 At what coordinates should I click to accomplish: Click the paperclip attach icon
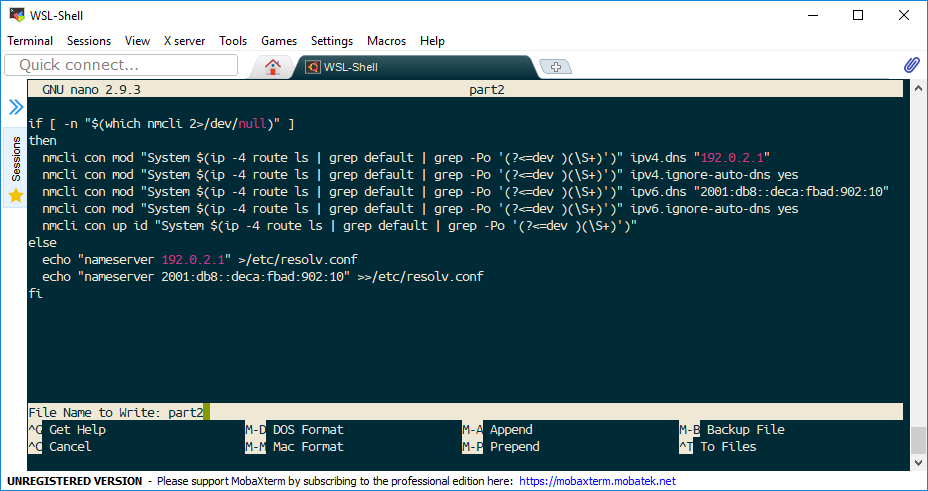click(911, 65)
